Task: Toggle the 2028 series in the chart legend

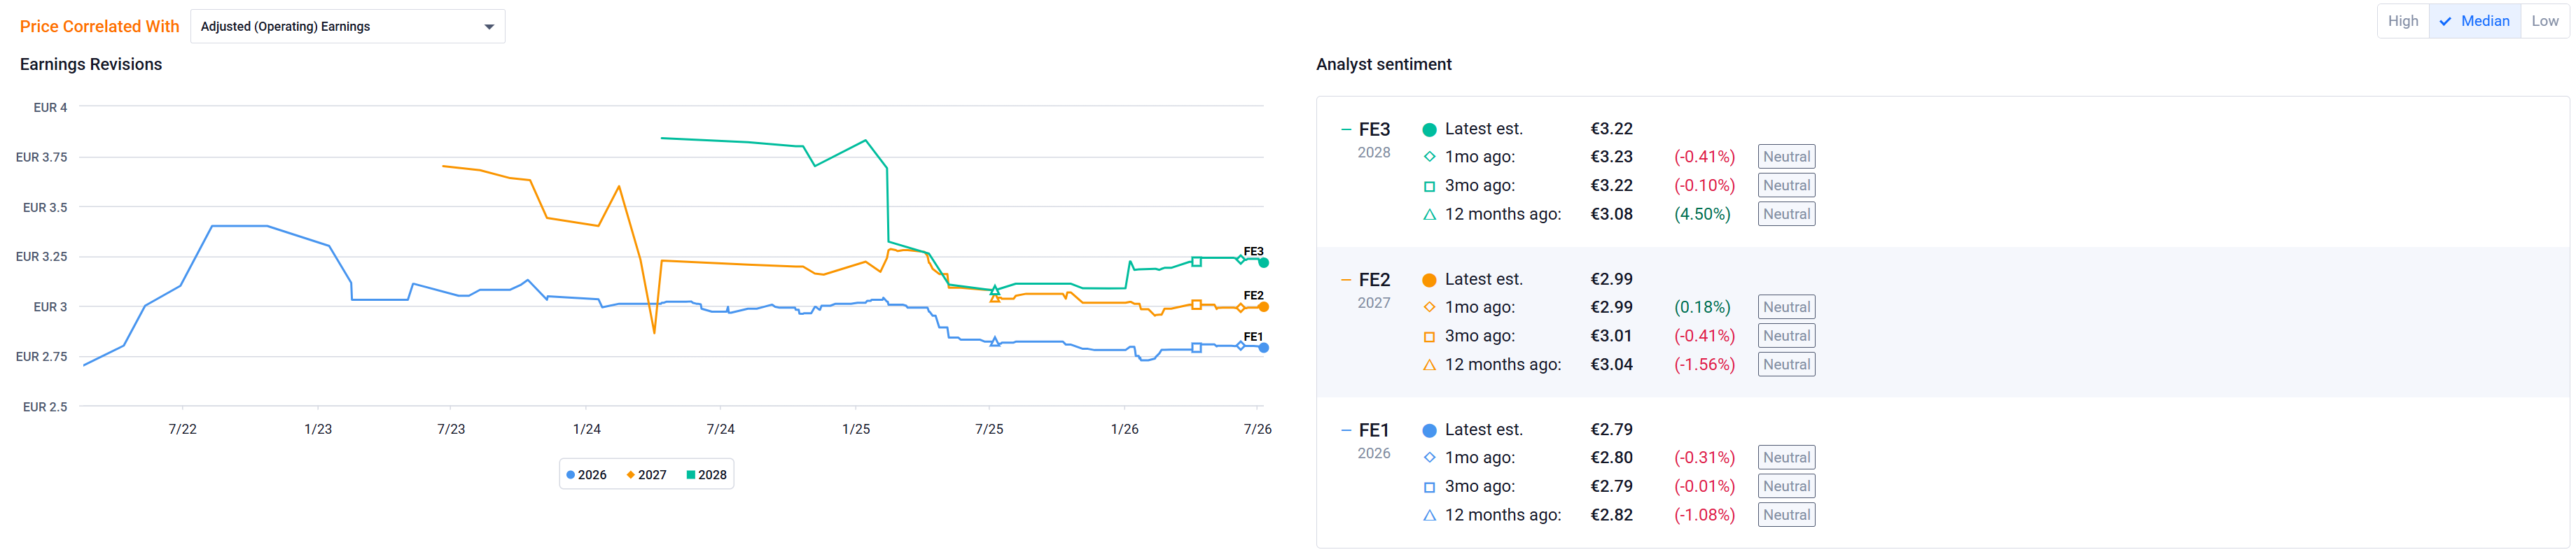Action: click(x=706, y=475)
